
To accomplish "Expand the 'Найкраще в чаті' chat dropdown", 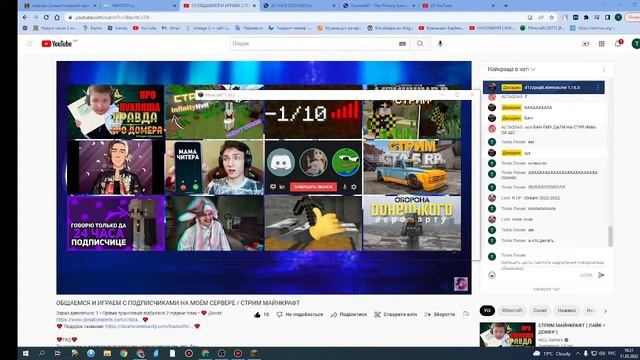I will (x=511, y=69).
